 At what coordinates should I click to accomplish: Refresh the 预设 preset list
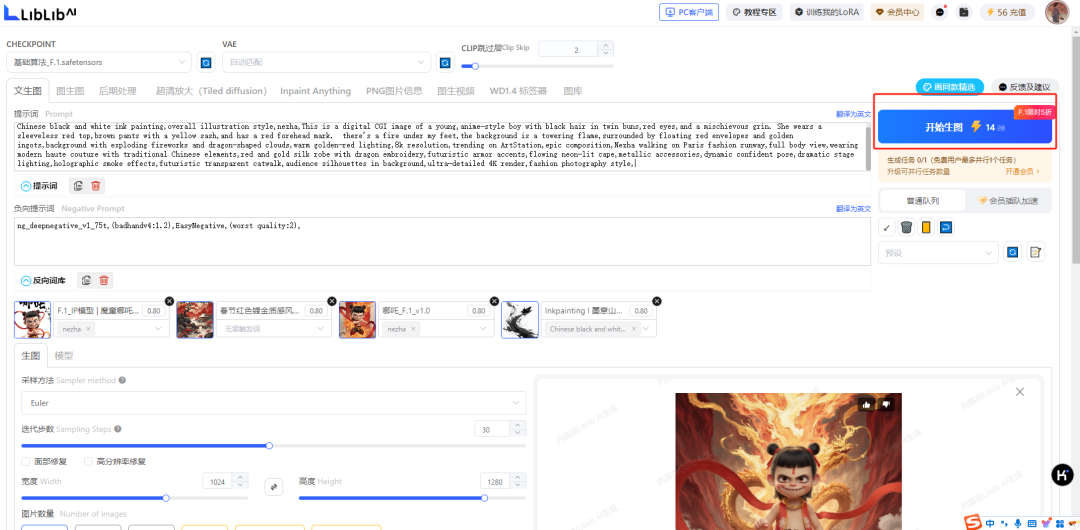(x=1012, y=252)
